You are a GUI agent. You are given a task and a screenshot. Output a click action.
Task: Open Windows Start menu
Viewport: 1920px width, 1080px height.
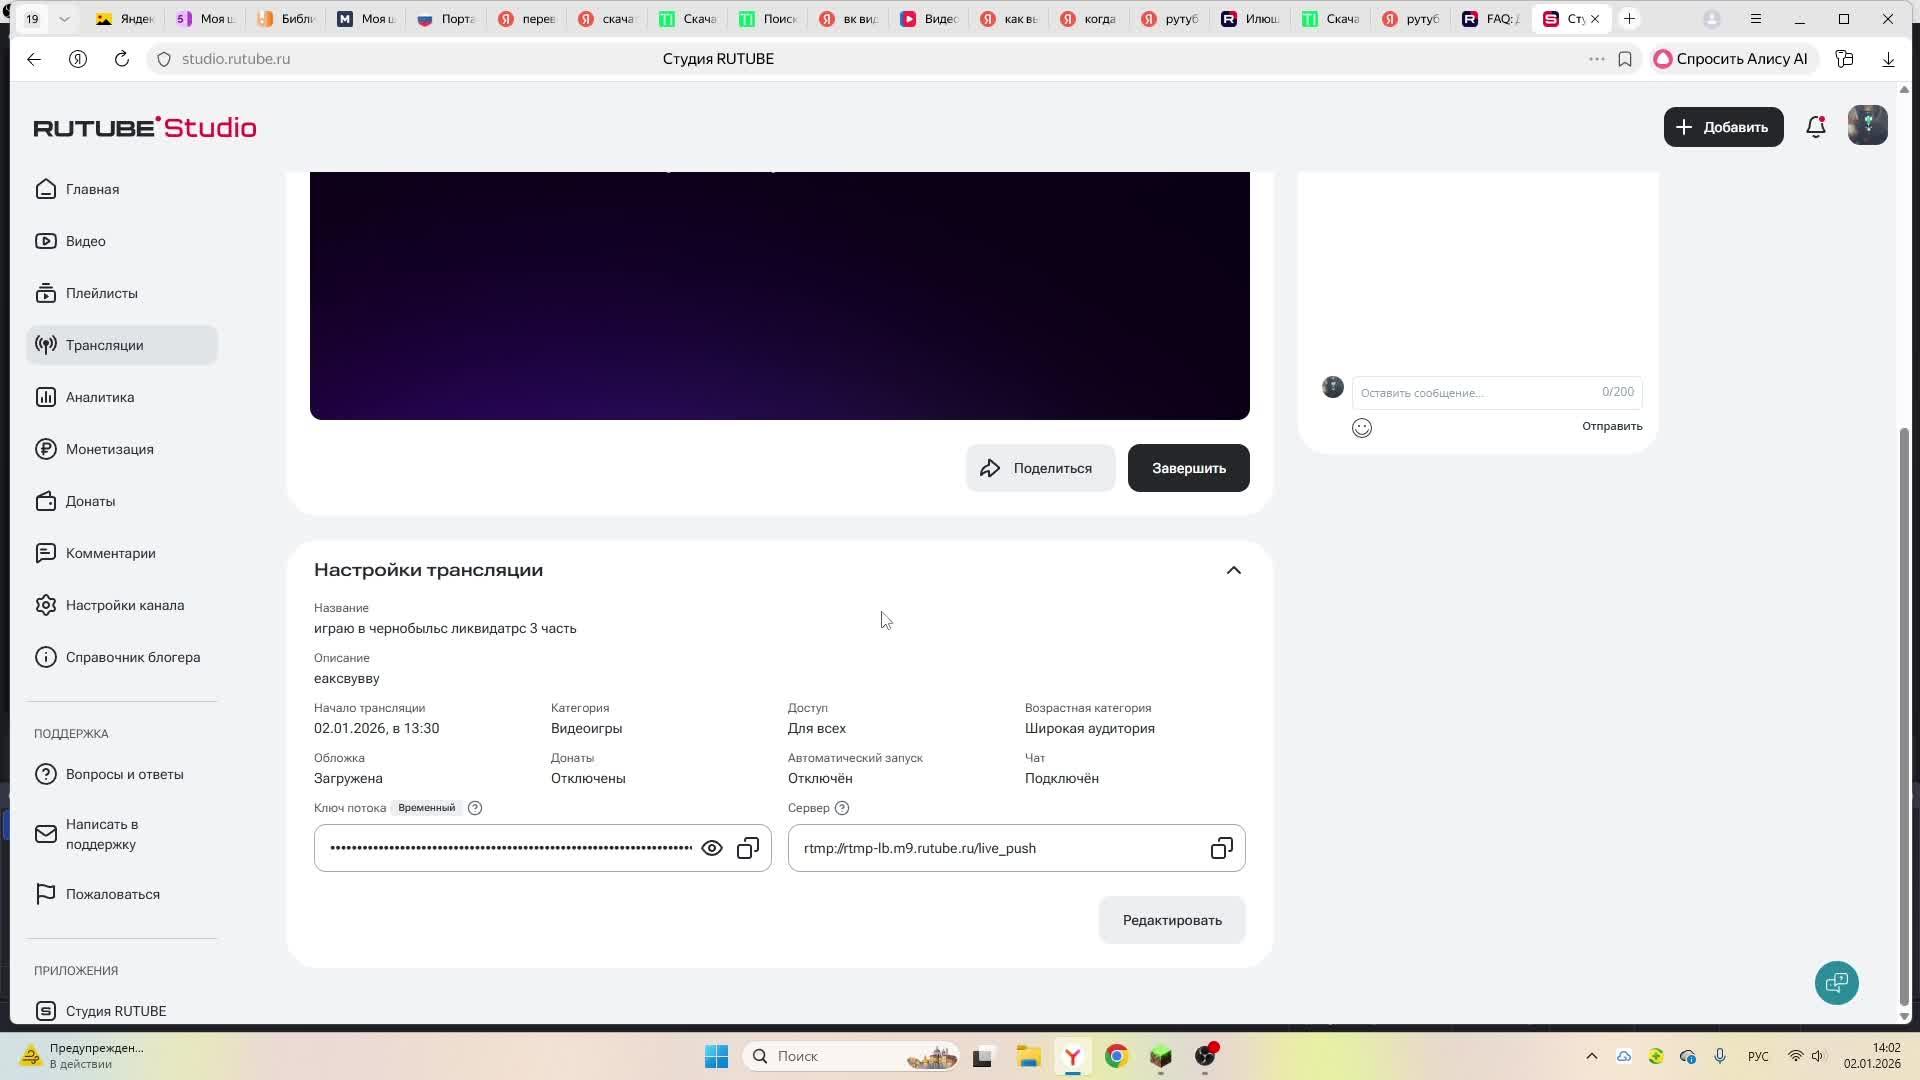(x=716, y=1056)
